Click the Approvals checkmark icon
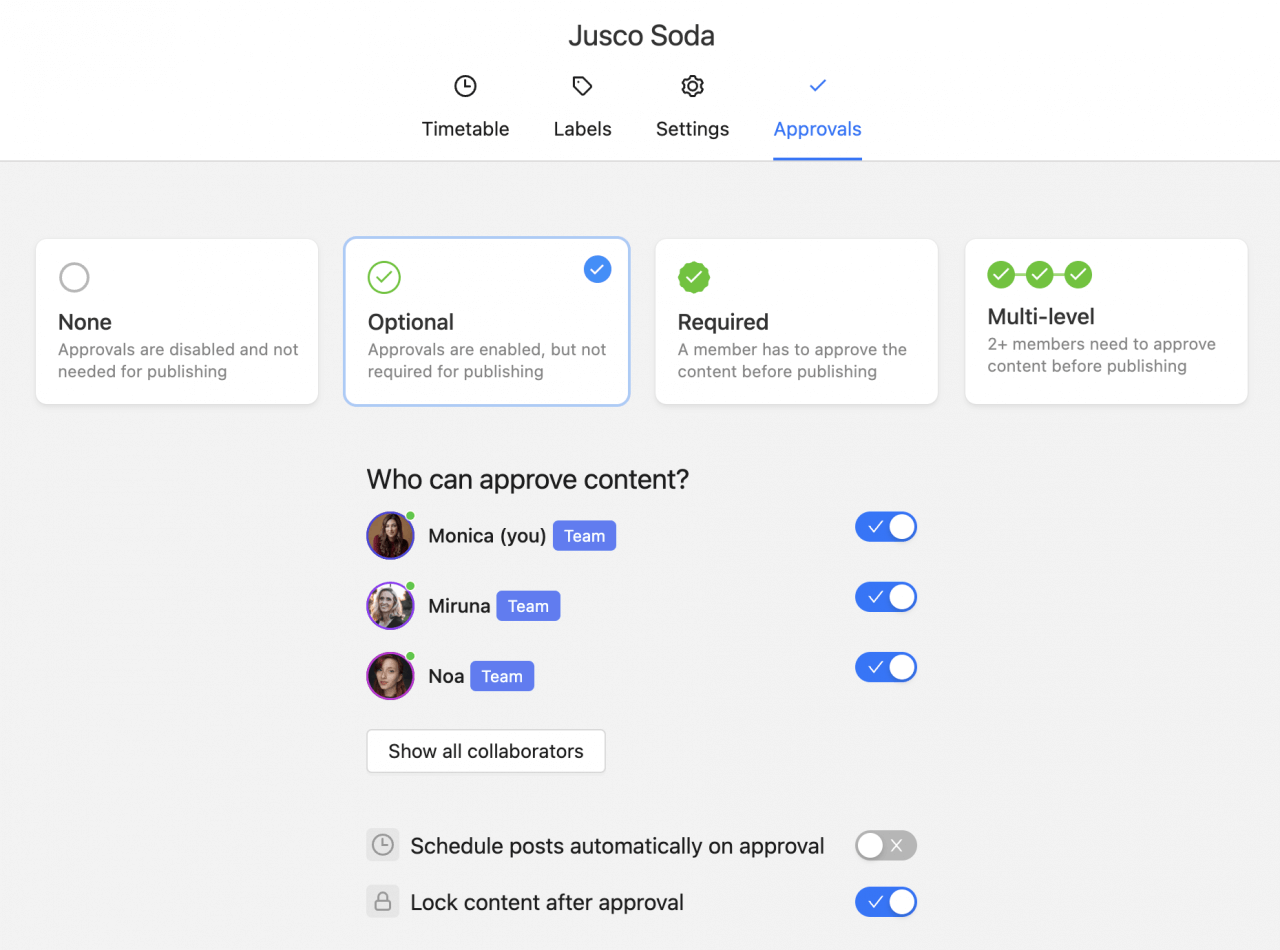Viewport: 1280px width, 950px height. 817,86
